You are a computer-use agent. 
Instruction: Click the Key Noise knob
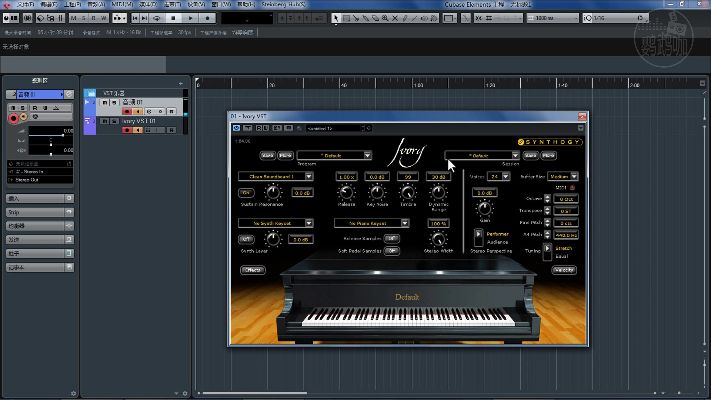pyautogui.click(x=377, y=192)
